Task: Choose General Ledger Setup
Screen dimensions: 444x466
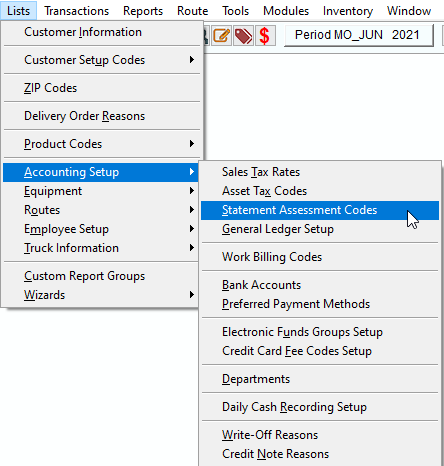Action: [x=320, y=229]
